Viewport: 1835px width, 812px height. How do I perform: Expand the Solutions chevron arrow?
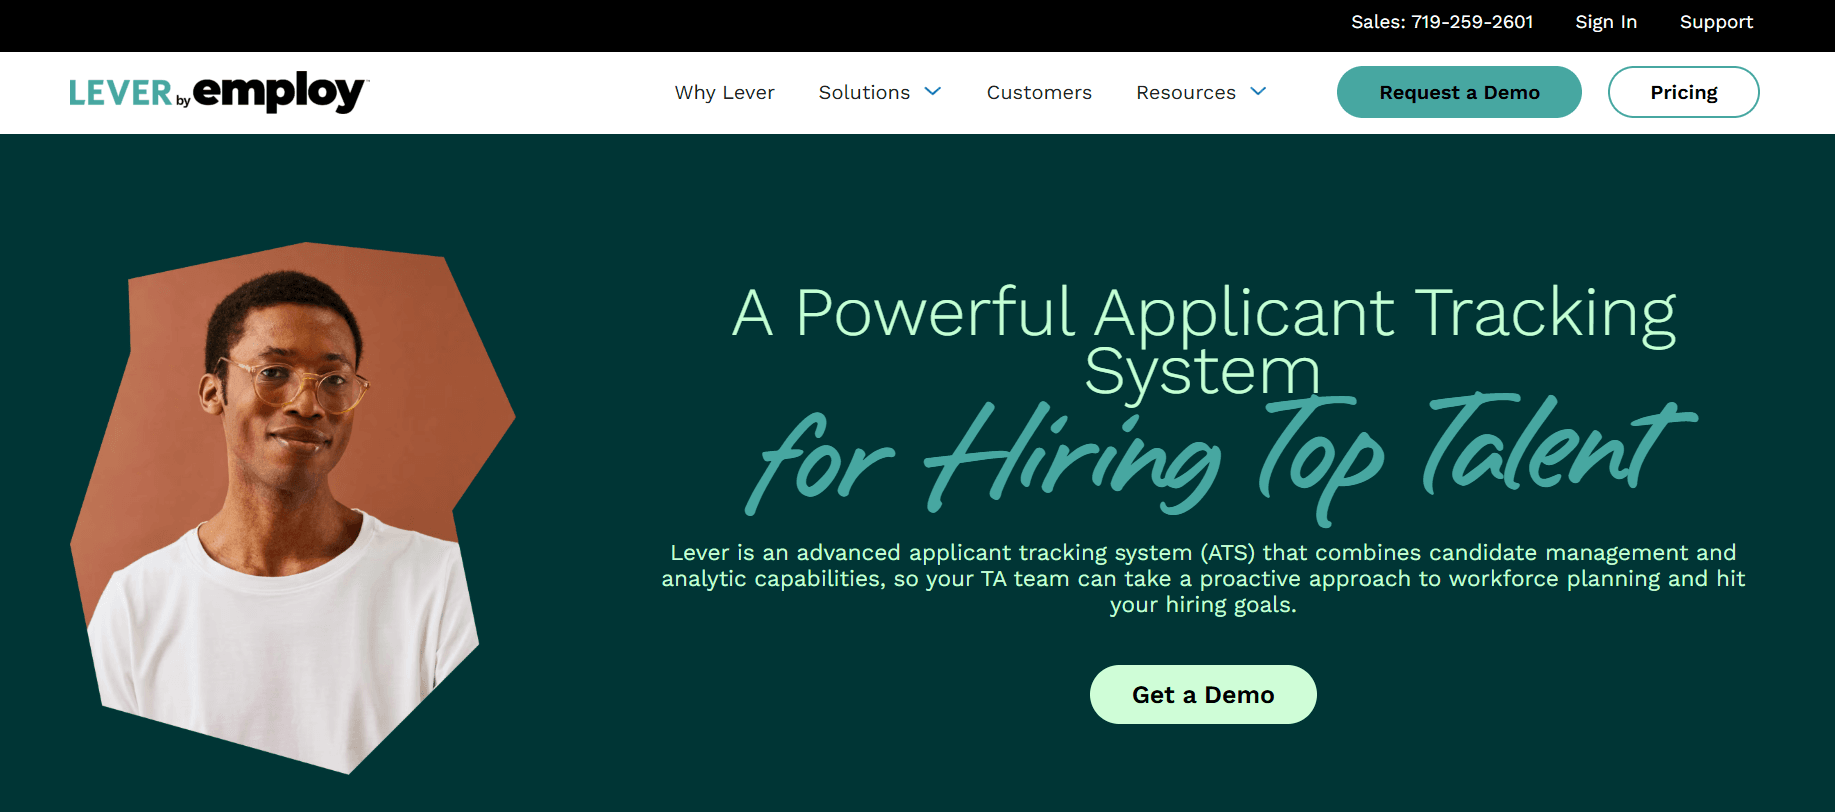click(x=933, y=92)
